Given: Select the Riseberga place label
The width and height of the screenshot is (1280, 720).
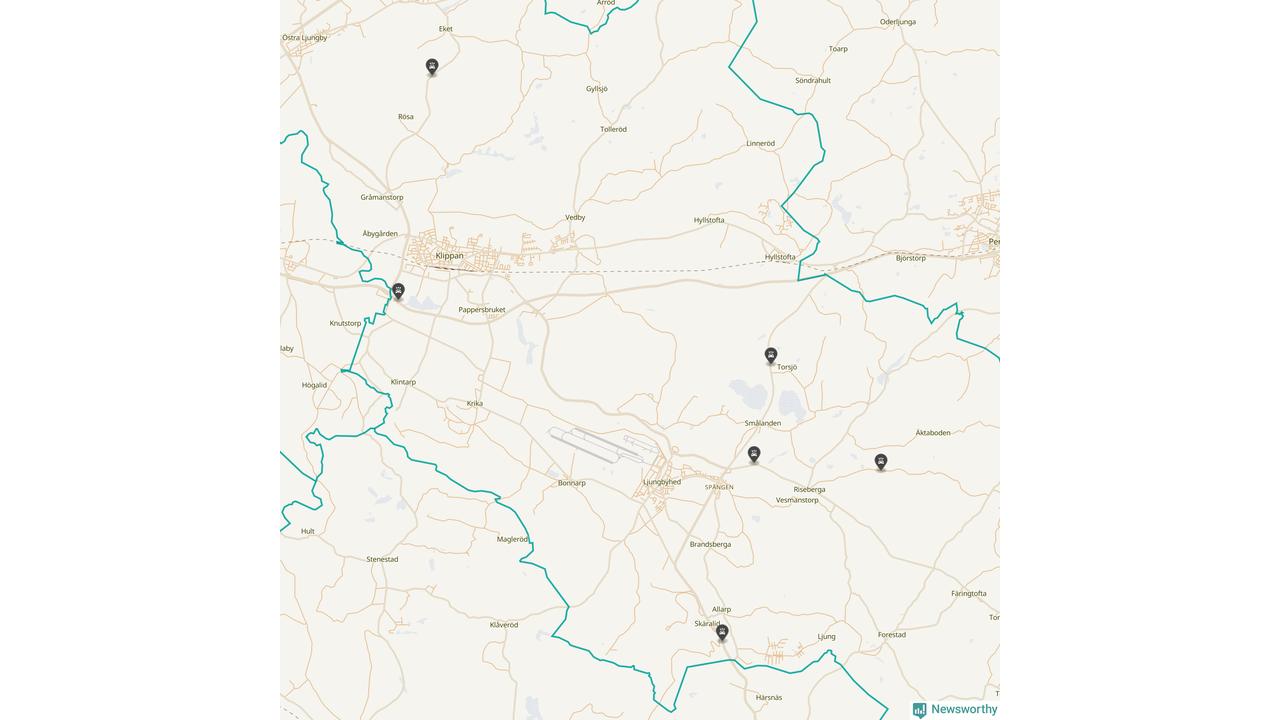Looking at the screenshot, I should [809, 490].
